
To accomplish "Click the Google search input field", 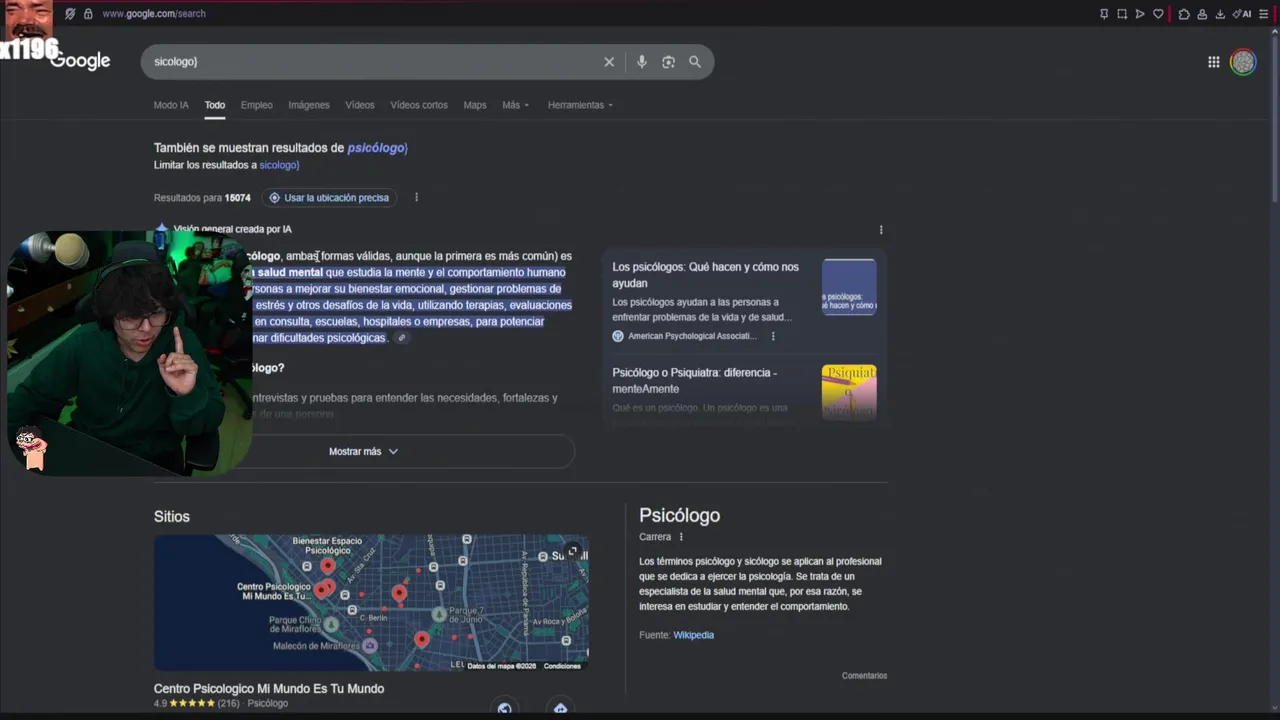I will click(x=375, y=62).
